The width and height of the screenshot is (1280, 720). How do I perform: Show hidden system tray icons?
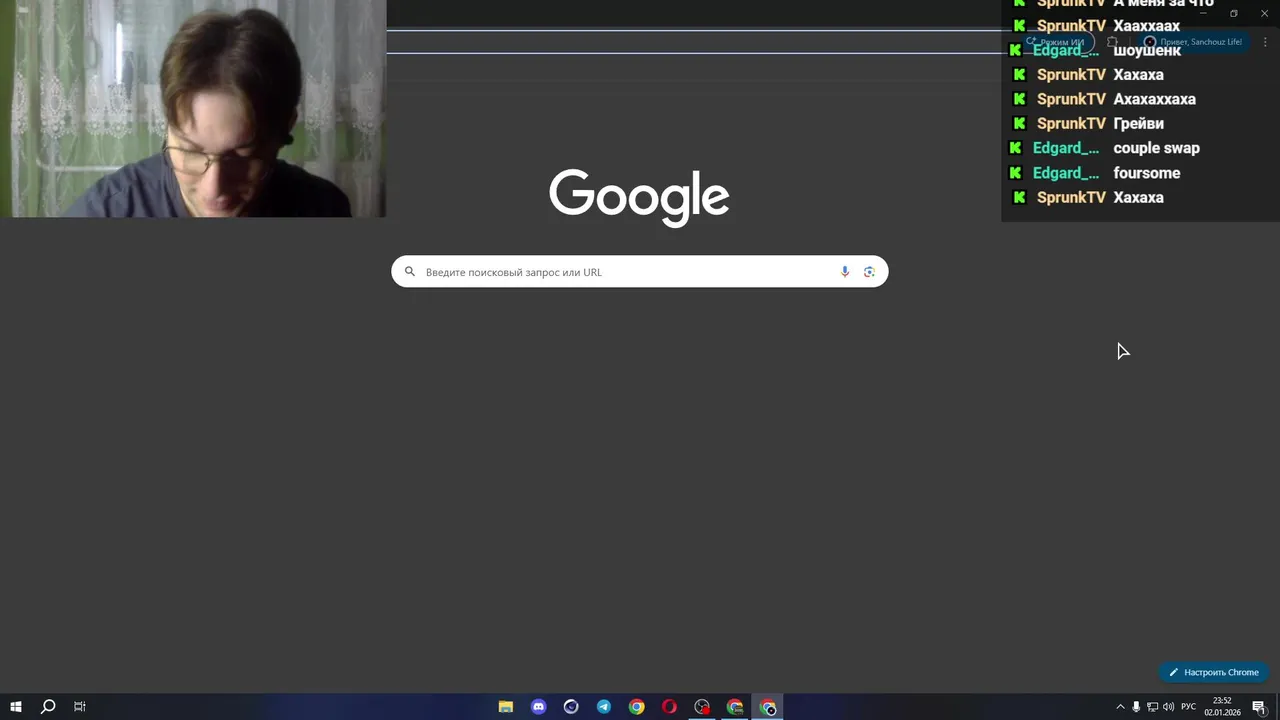point(1120,707)
